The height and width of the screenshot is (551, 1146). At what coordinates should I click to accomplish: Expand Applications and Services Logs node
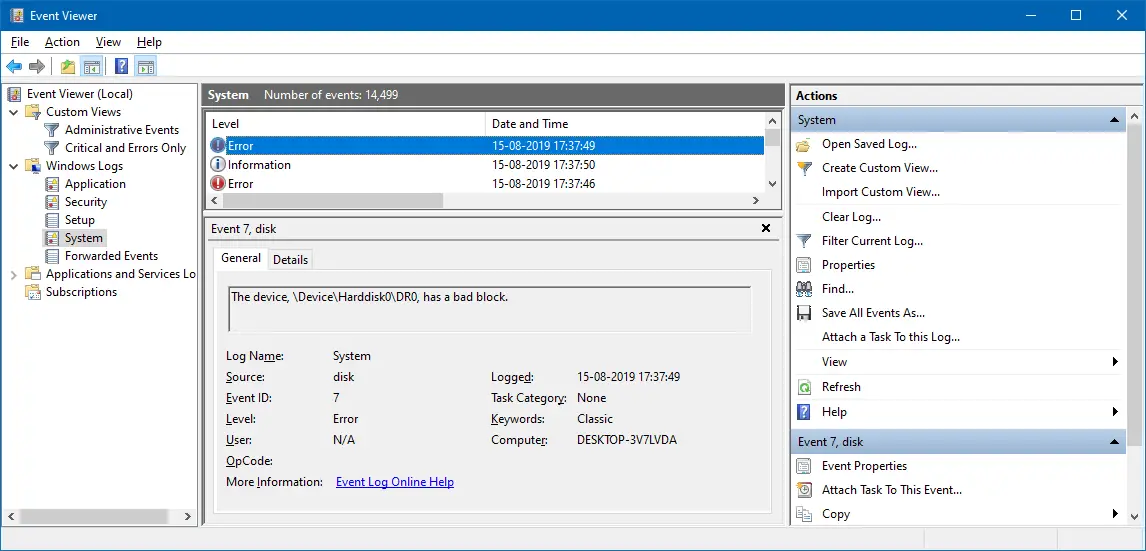click(x=14, y=274)
